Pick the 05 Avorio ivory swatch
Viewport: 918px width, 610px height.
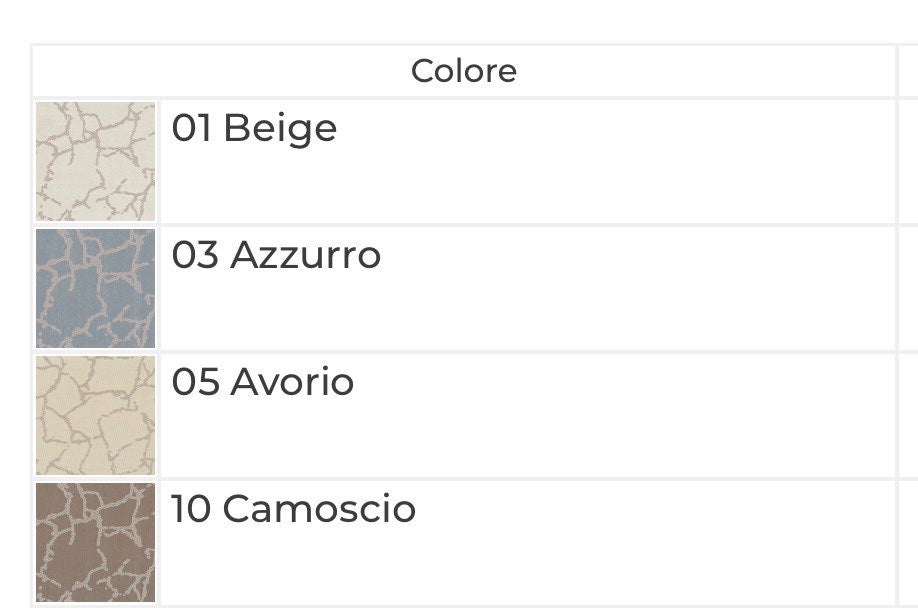tap(95, 416)
